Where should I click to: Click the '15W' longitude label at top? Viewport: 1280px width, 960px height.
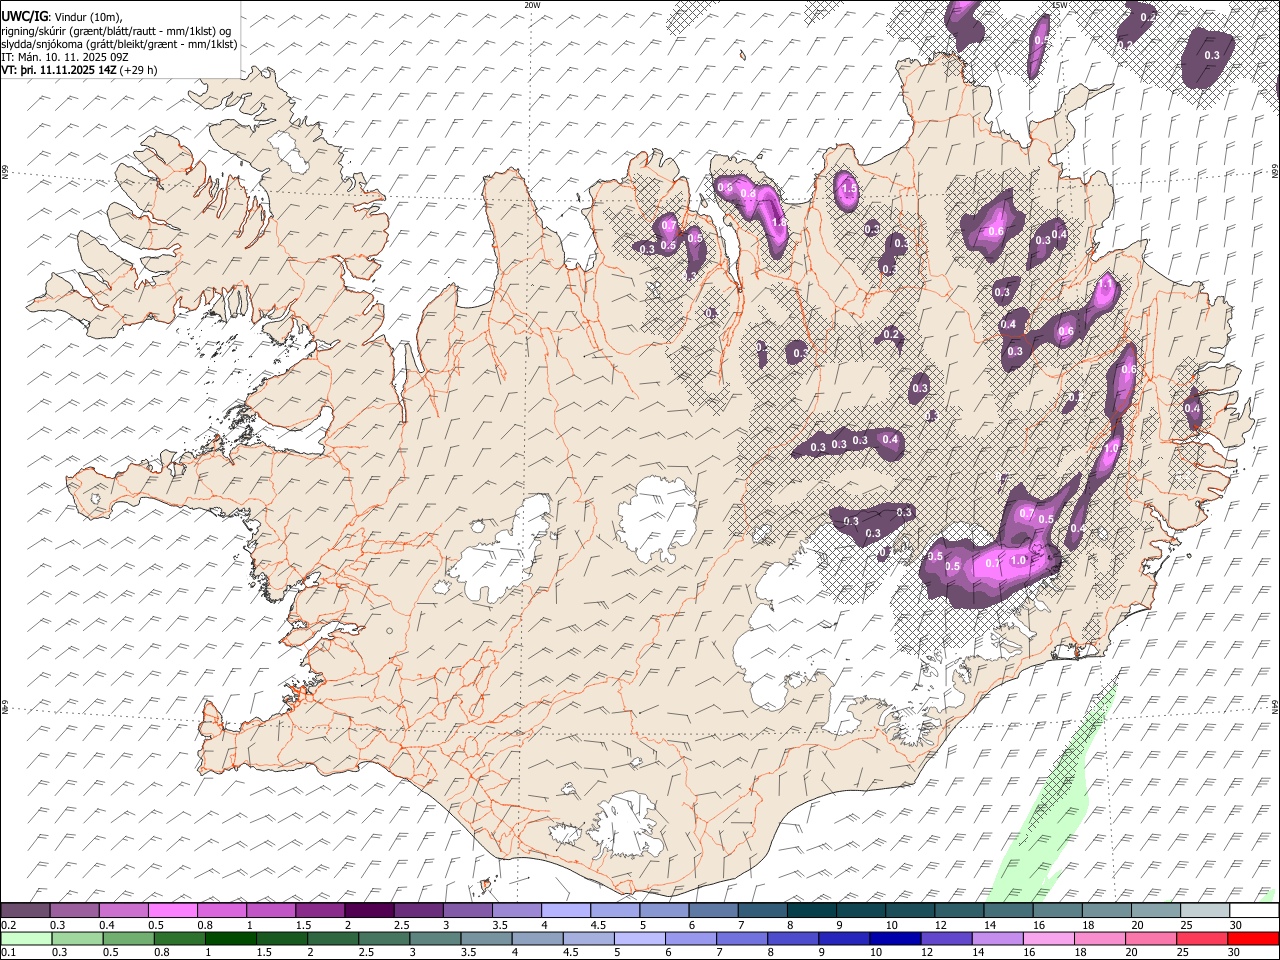(x=1059, y=5)
